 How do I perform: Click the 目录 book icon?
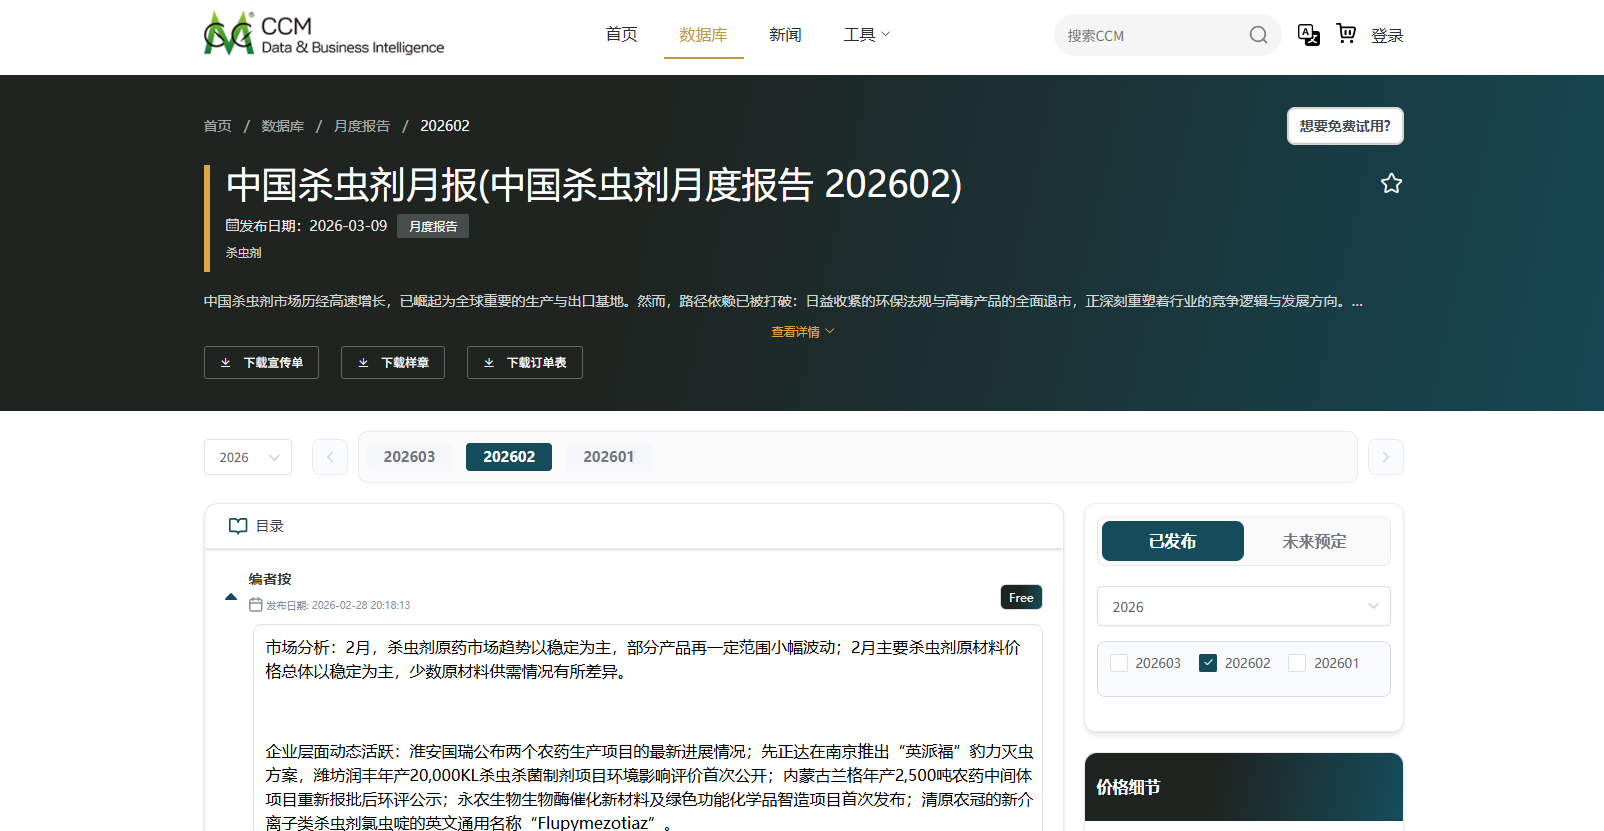[x=238, y=526]
